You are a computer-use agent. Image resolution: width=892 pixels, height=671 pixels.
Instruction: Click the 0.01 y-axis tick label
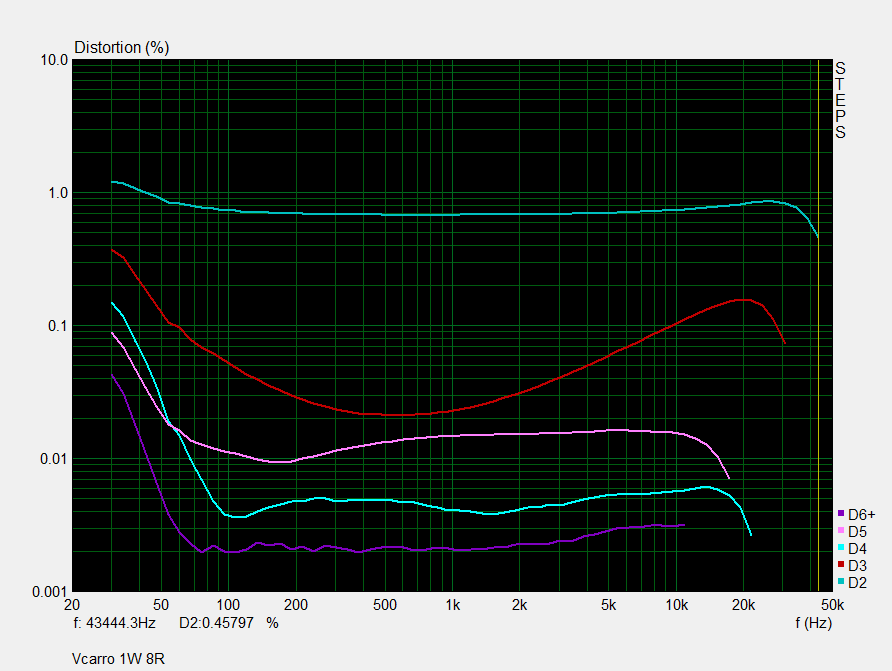[x=54, y=459]
